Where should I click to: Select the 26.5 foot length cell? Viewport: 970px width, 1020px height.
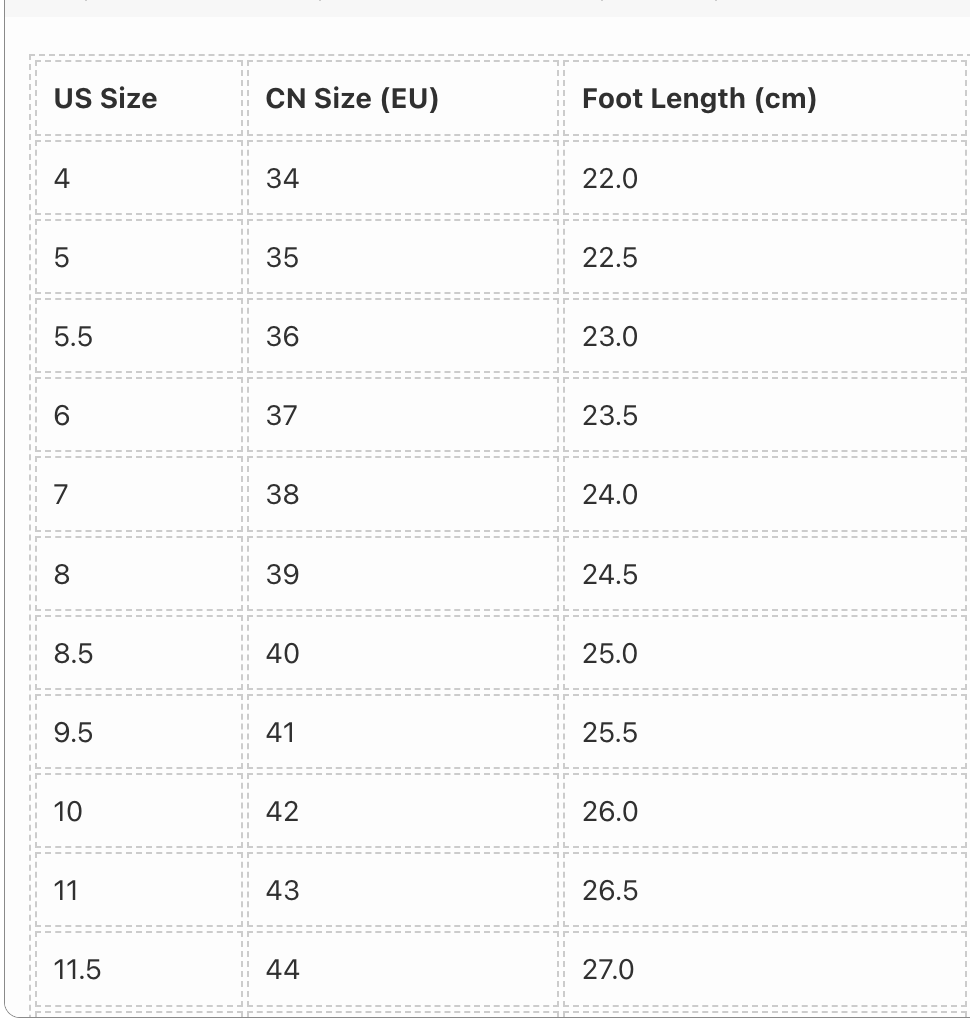[x=765, y=890]
